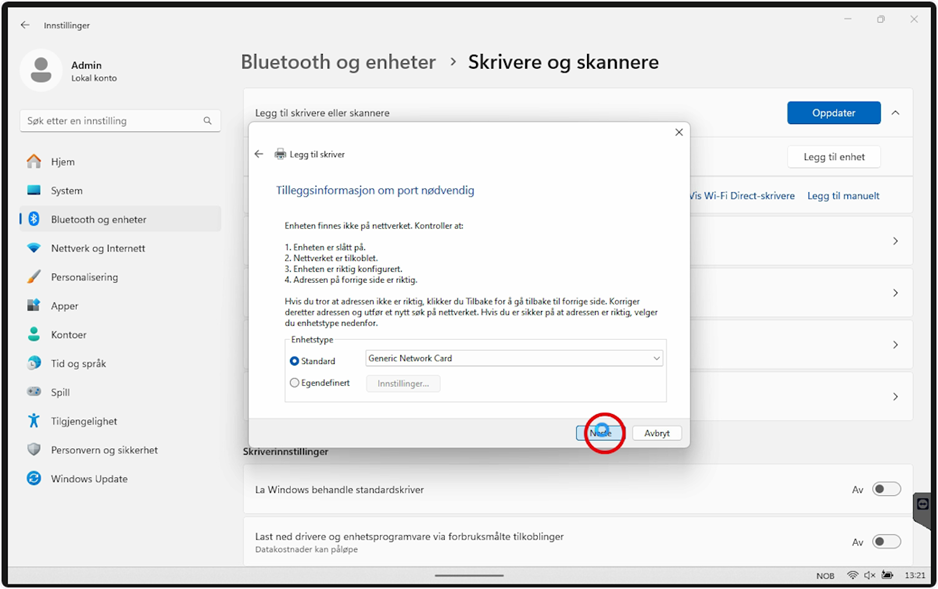Enable downloads over forbruksmålte tilkoblinger switch
938x589 pixels.
point(886,542)
